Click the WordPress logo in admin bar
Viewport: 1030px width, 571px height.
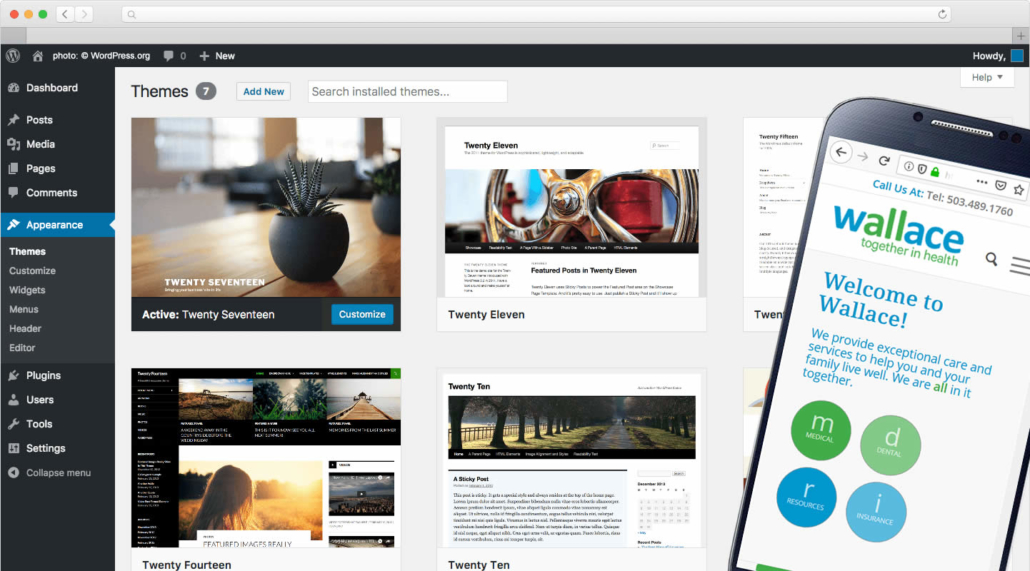coord(13,56)
